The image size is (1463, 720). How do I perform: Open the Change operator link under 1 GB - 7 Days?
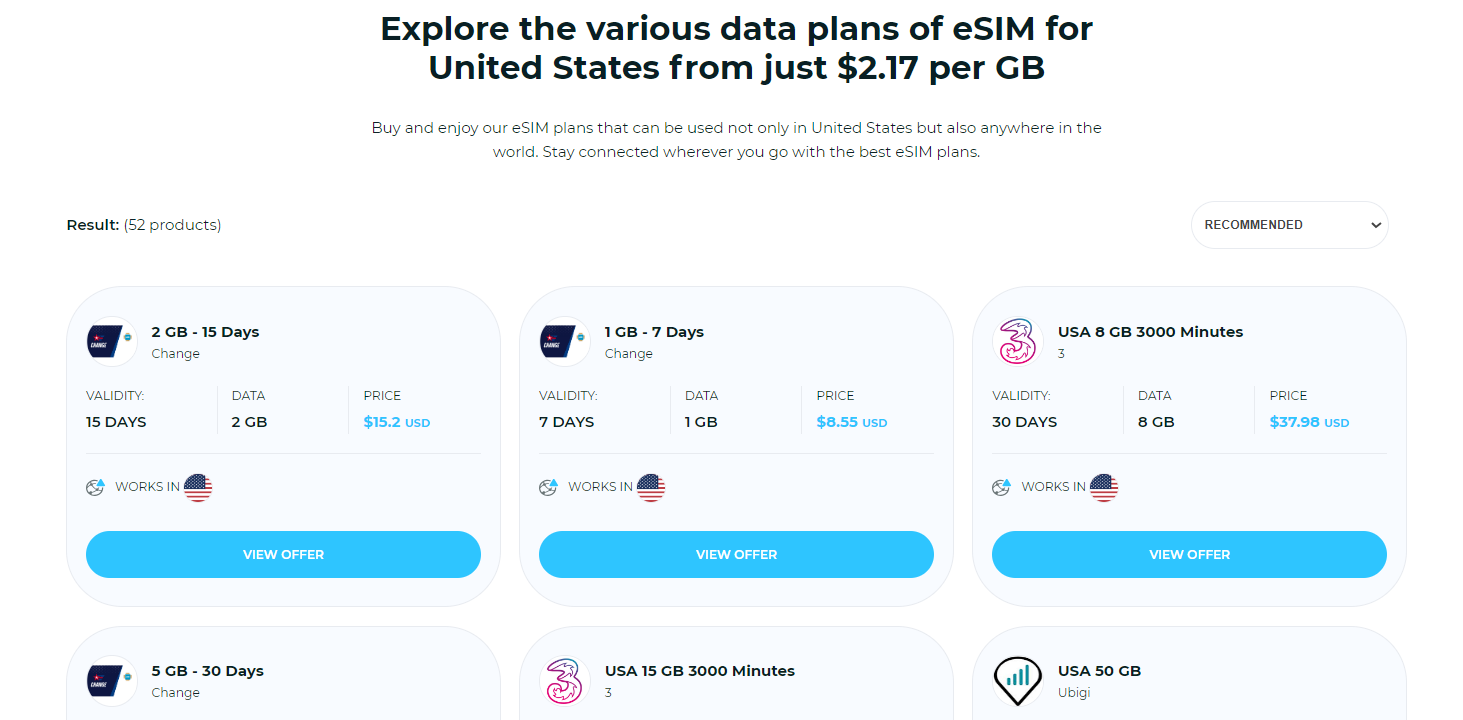(629, 353)
